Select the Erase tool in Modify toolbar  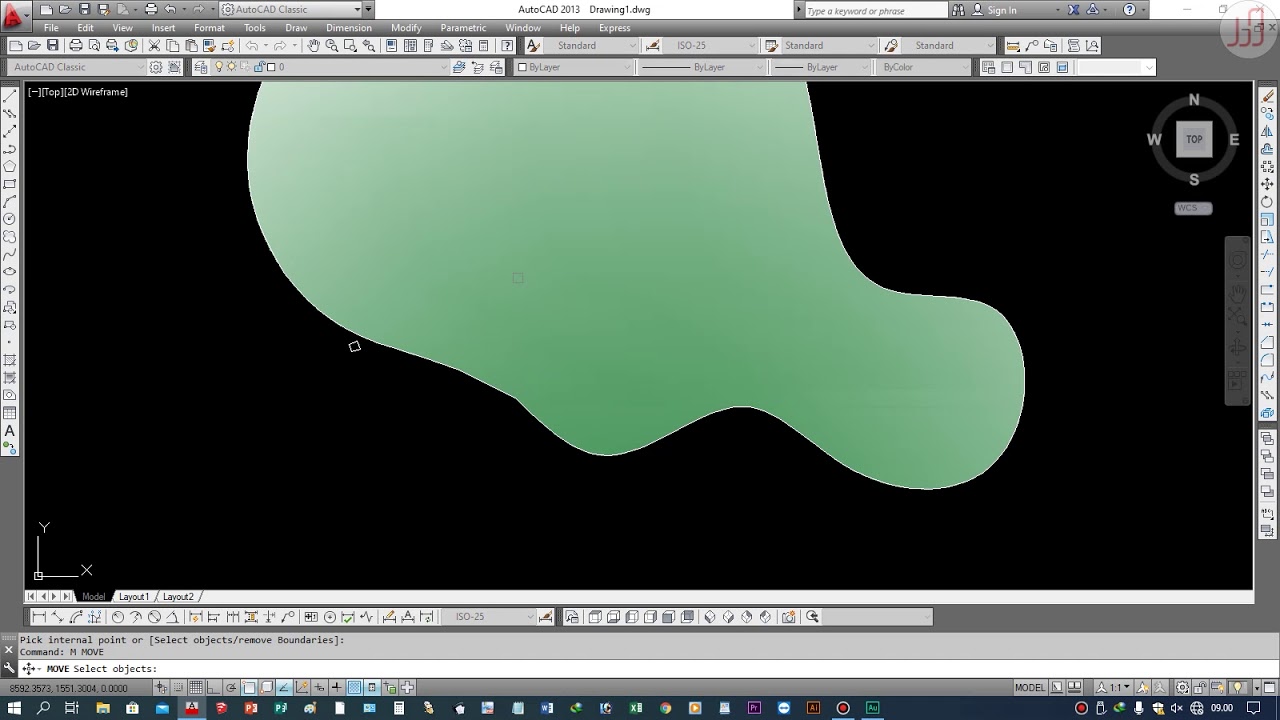(x=1267, y=96)
